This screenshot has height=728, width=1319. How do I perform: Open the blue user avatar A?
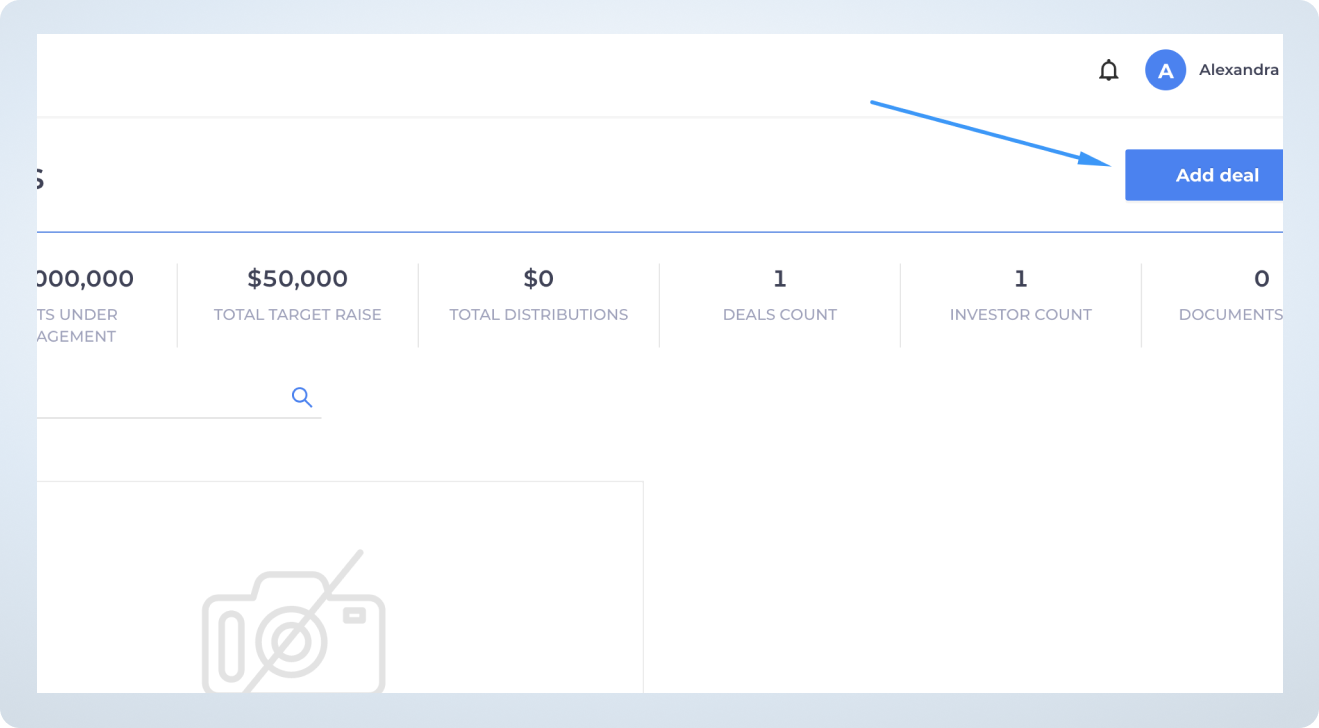point(1165,70)
